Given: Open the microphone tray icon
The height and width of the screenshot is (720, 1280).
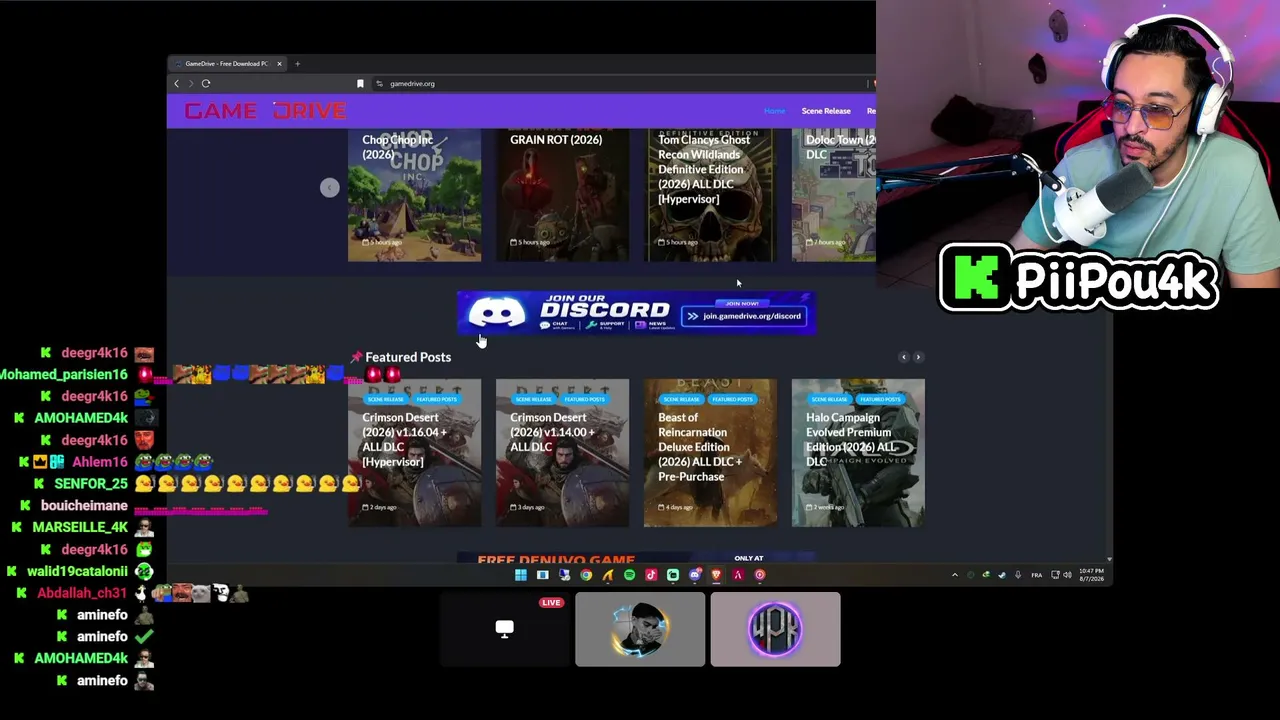Looking at the screenshot, I should click(1018, 575).
